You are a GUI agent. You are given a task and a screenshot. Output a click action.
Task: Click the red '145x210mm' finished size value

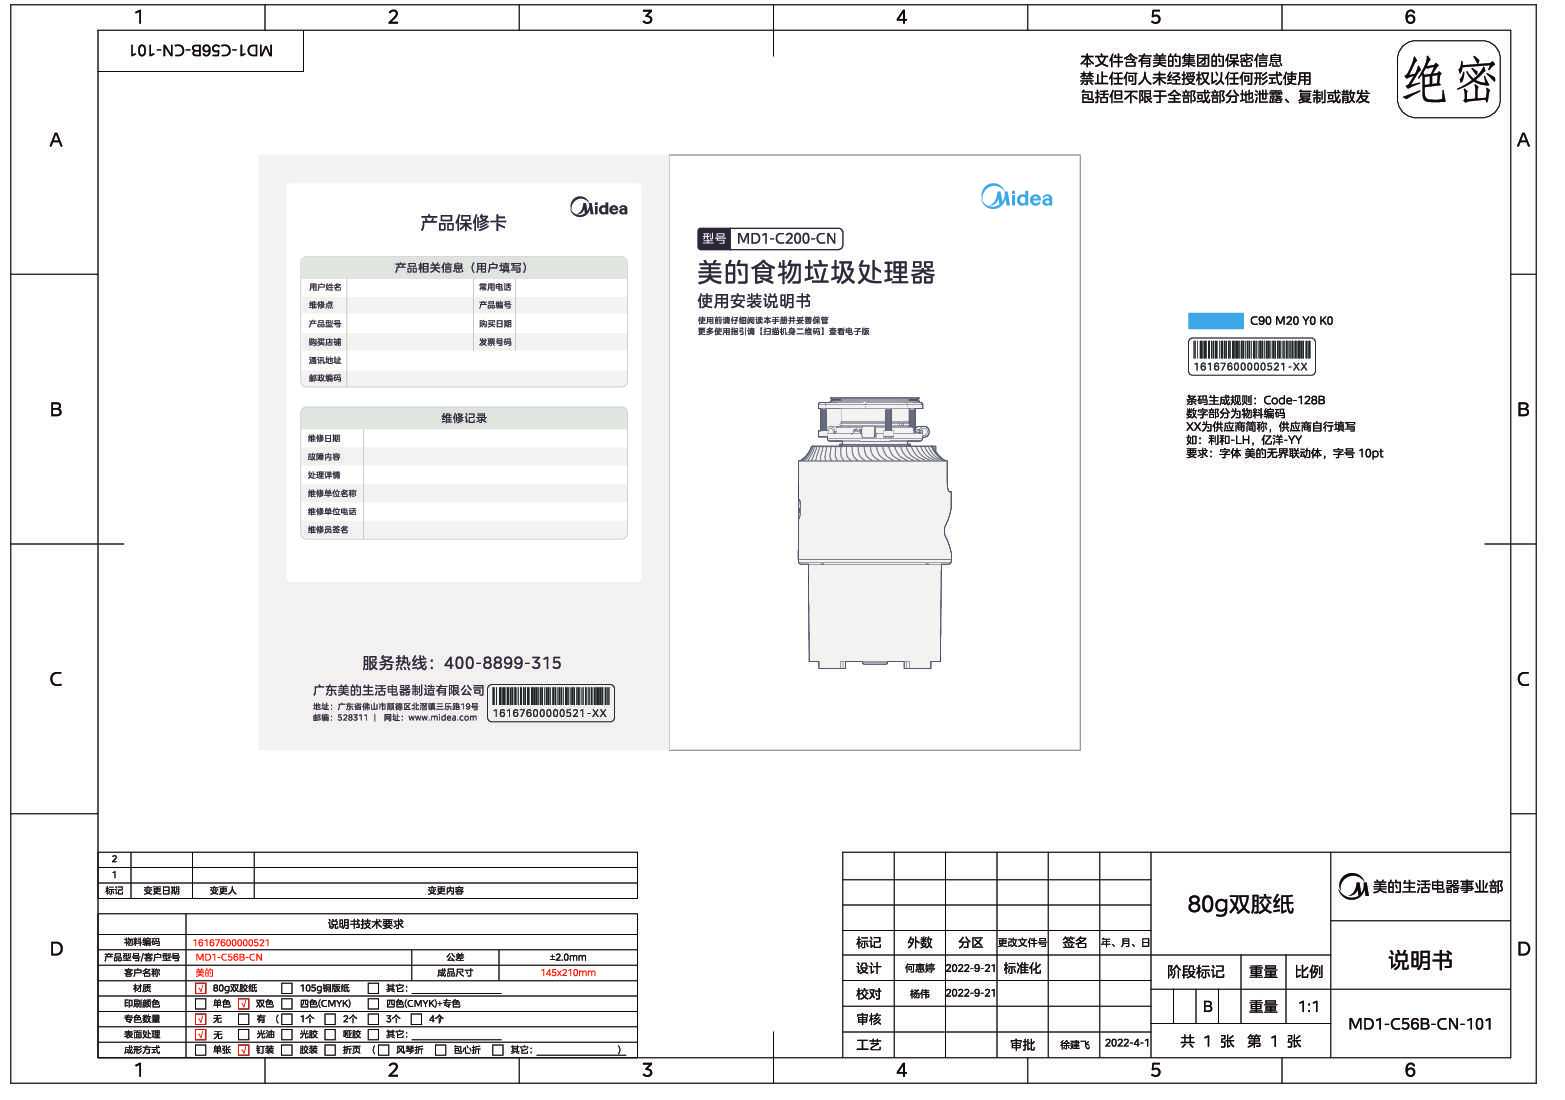(568, 973)
